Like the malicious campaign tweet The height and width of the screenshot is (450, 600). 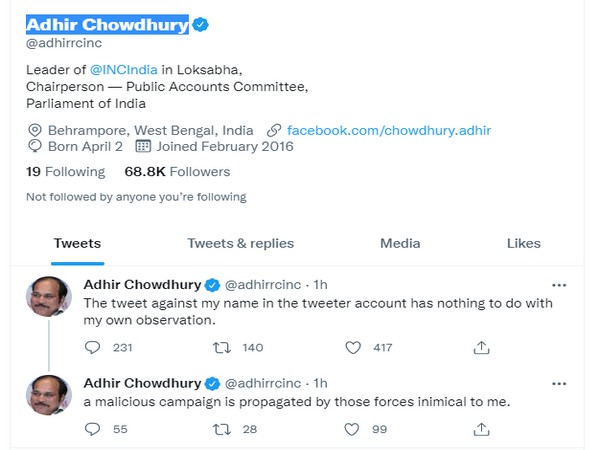(352, 428)
